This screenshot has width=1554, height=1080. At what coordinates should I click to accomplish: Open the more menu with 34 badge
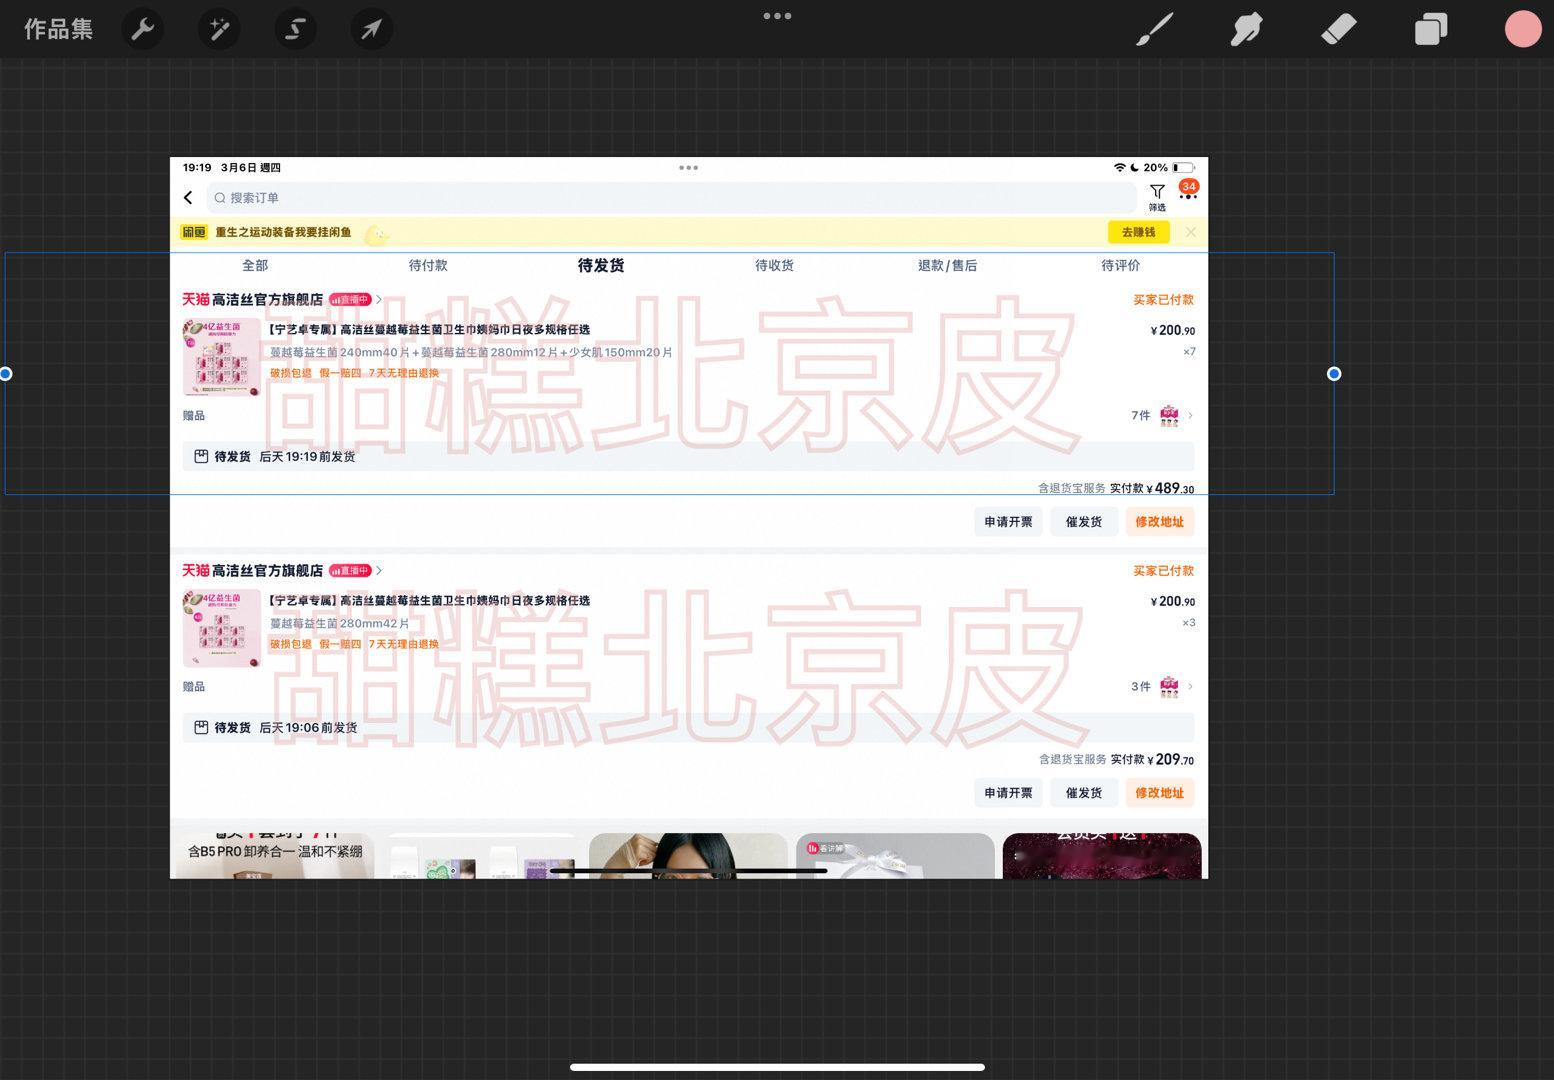click(x=1188, y=192)
